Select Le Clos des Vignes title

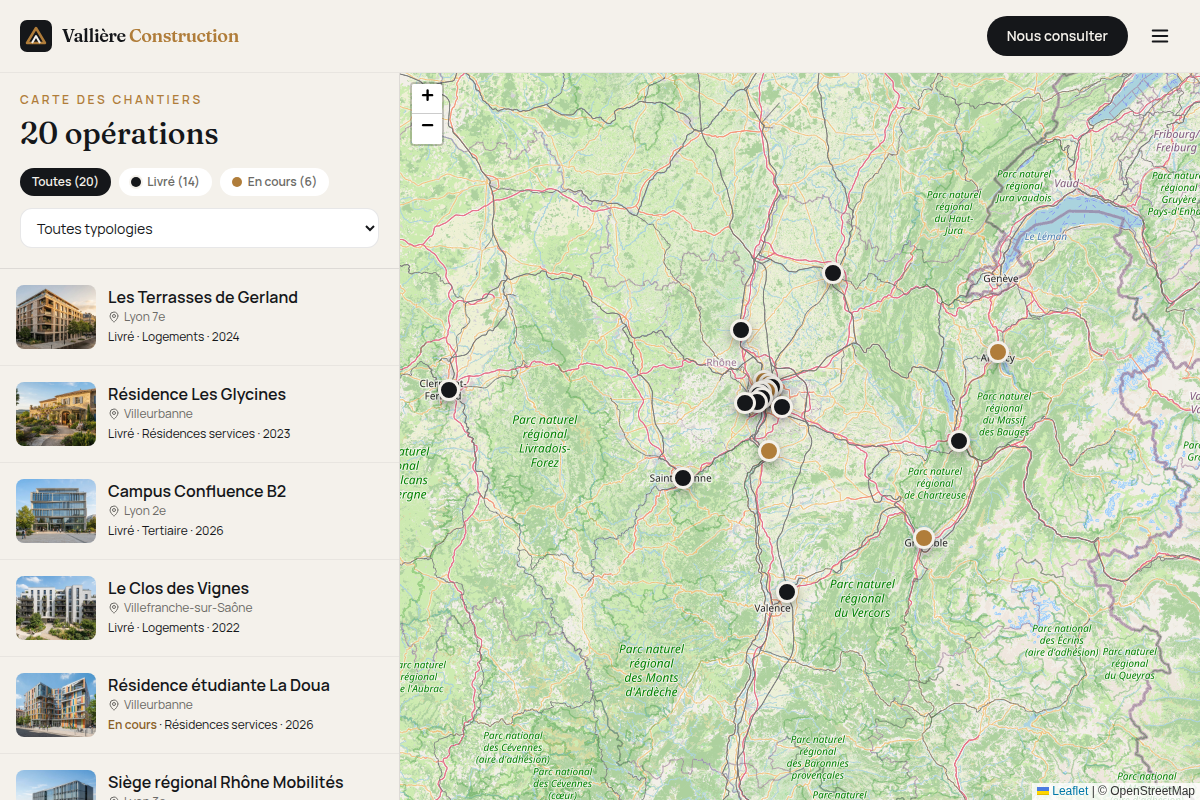click(x=178, y=588)
